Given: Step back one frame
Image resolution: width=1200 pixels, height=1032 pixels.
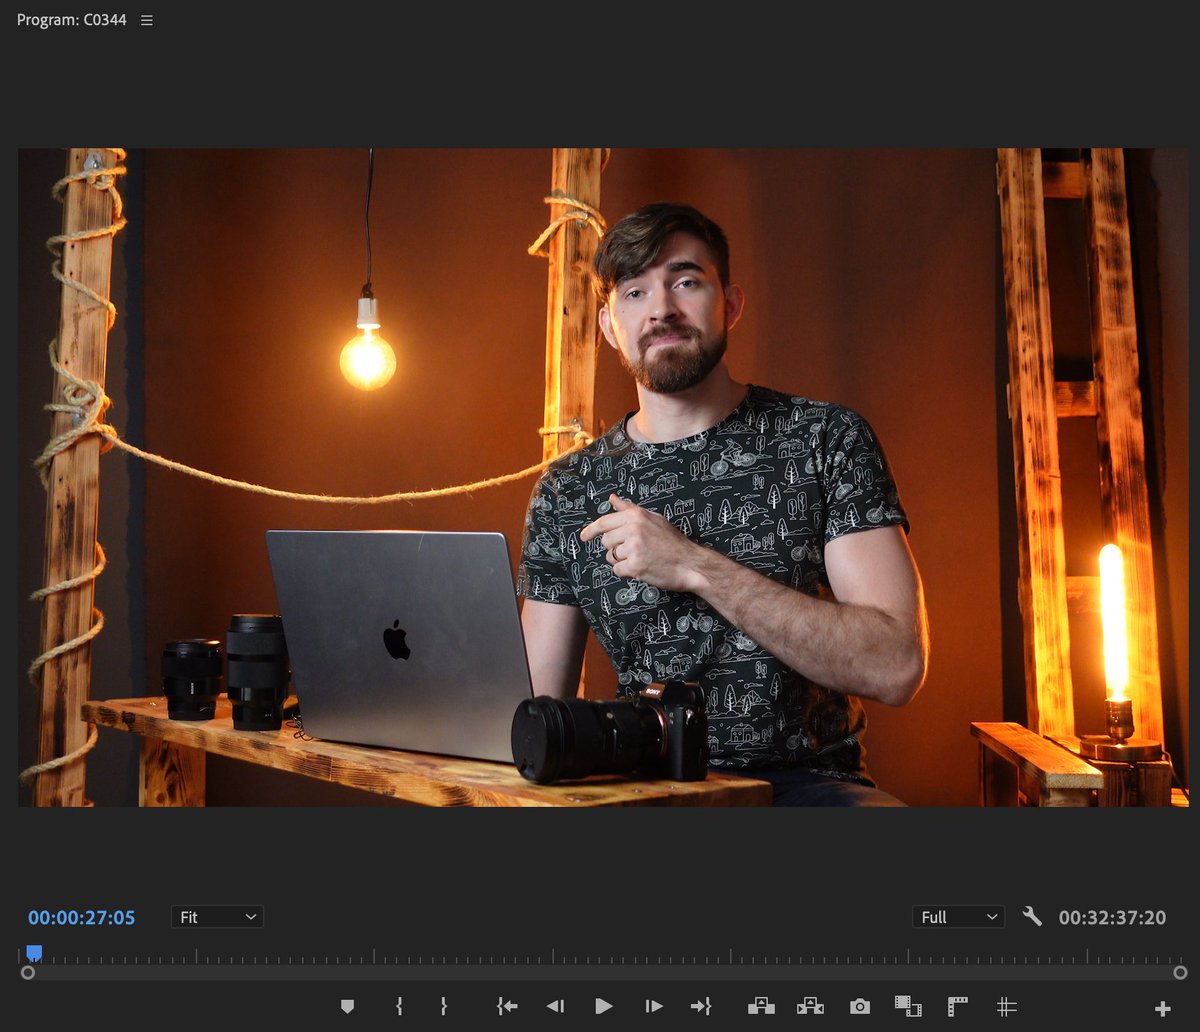Looking at the screenshot, I should 556,1006.
